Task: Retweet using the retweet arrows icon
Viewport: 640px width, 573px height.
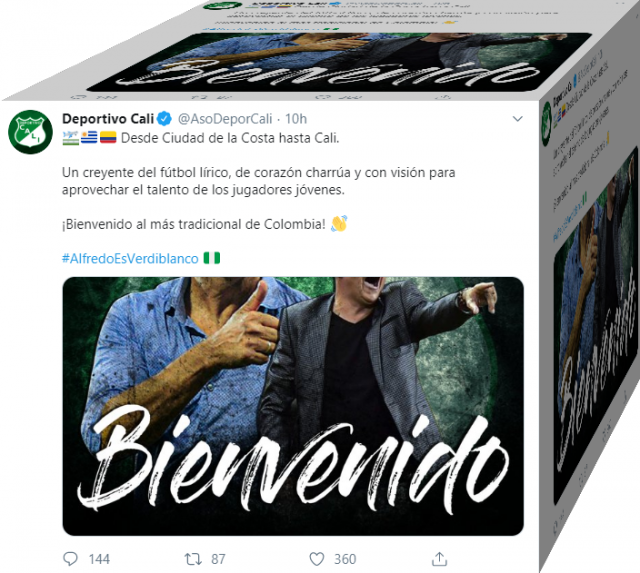Action: 193,559
